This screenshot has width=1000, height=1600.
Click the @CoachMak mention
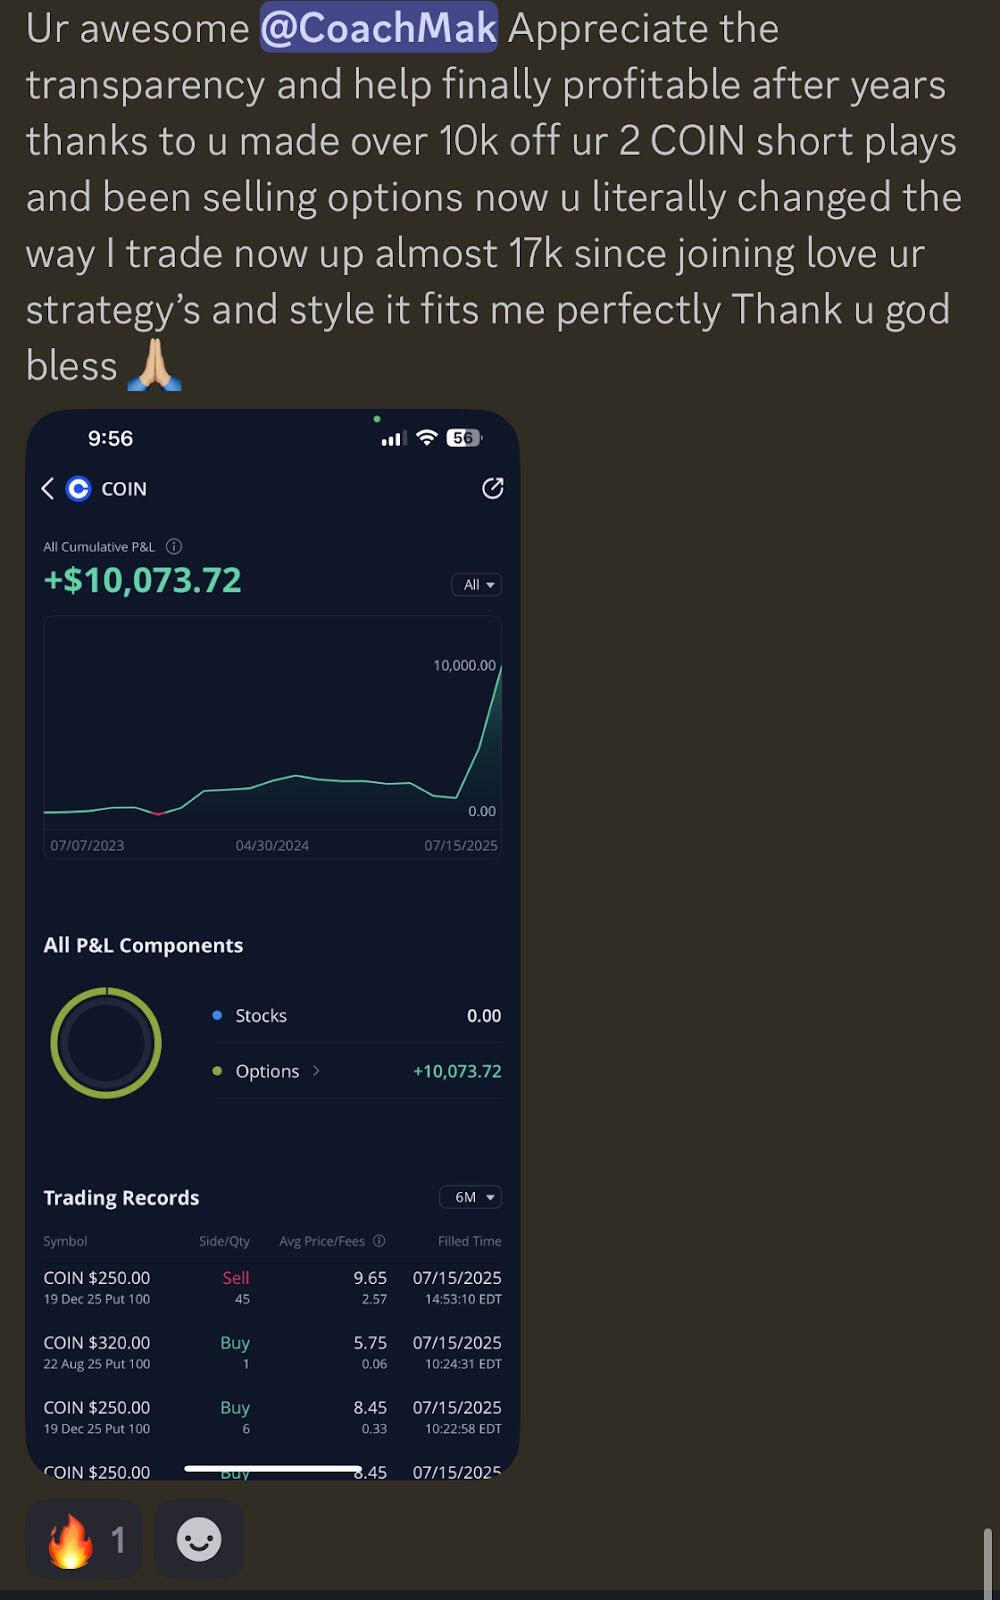(379, 28)
